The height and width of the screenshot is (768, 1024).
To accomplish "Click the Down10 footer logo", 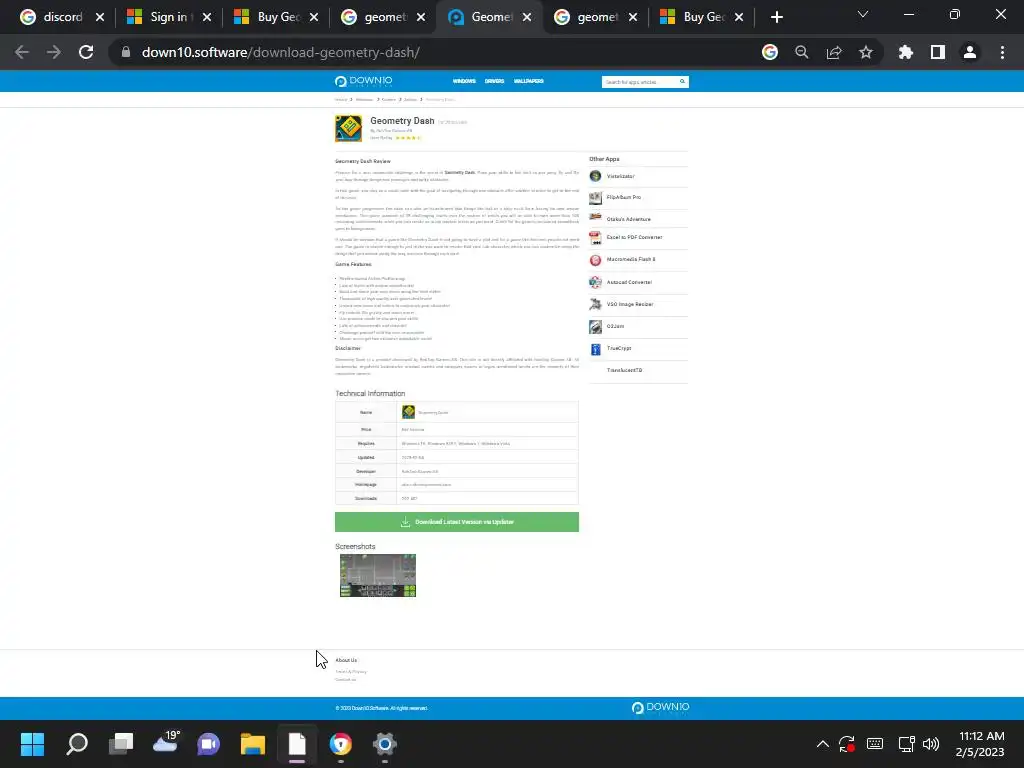I will point(660,708).
